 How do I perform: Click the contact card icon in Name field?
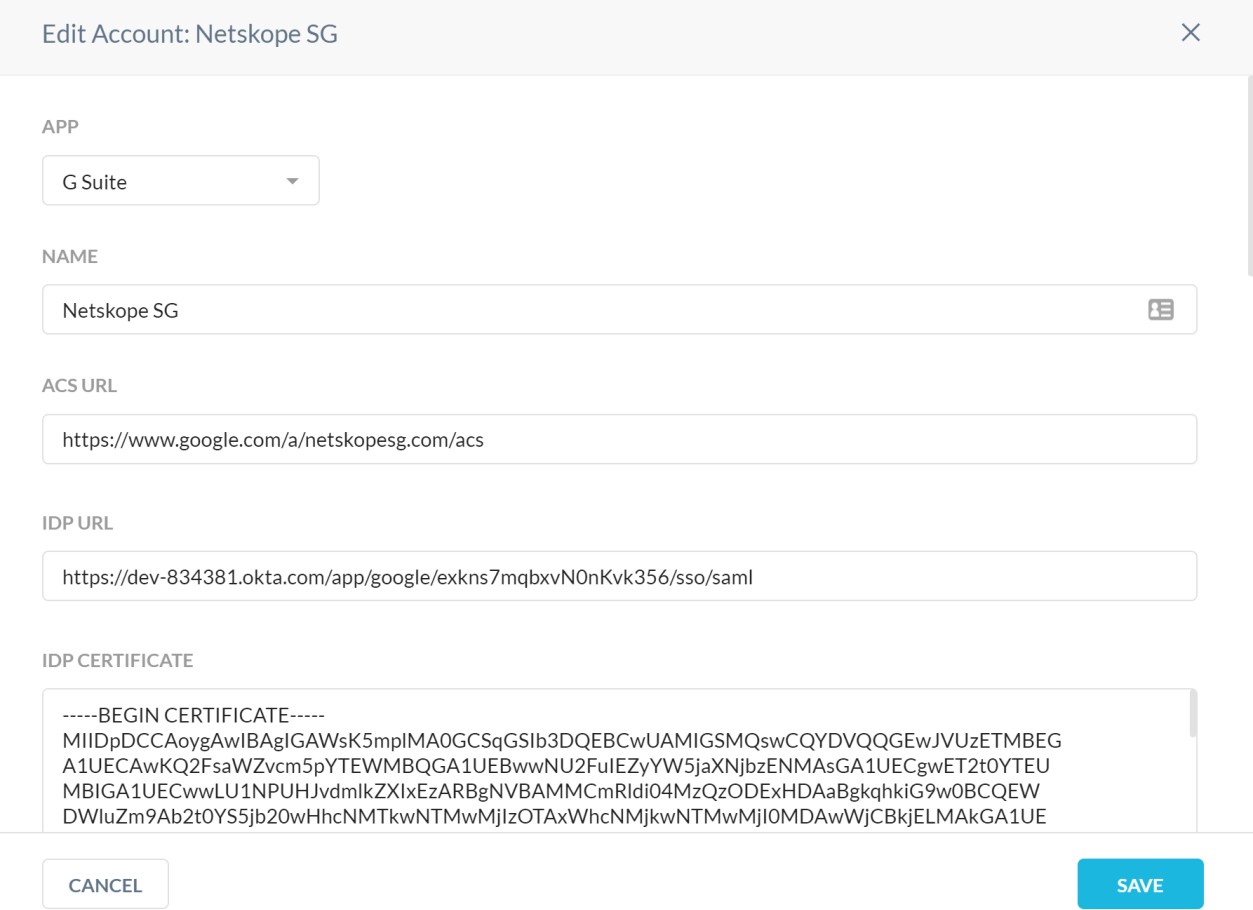[x=1160, y=310]
